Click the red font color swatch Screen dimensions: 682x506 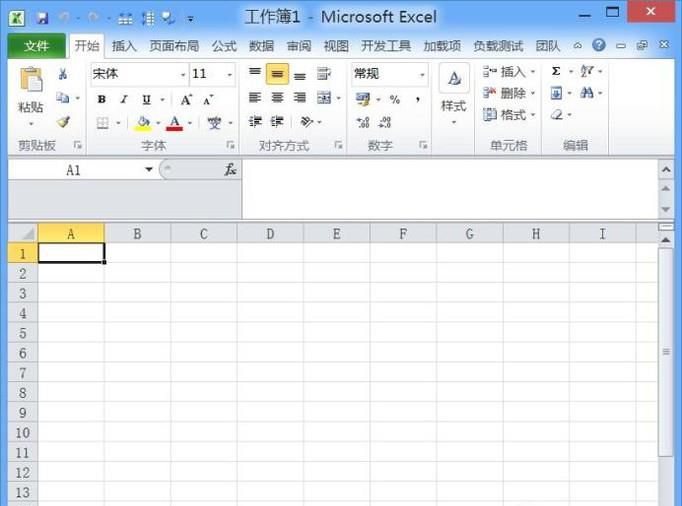(x=175, y=123)
